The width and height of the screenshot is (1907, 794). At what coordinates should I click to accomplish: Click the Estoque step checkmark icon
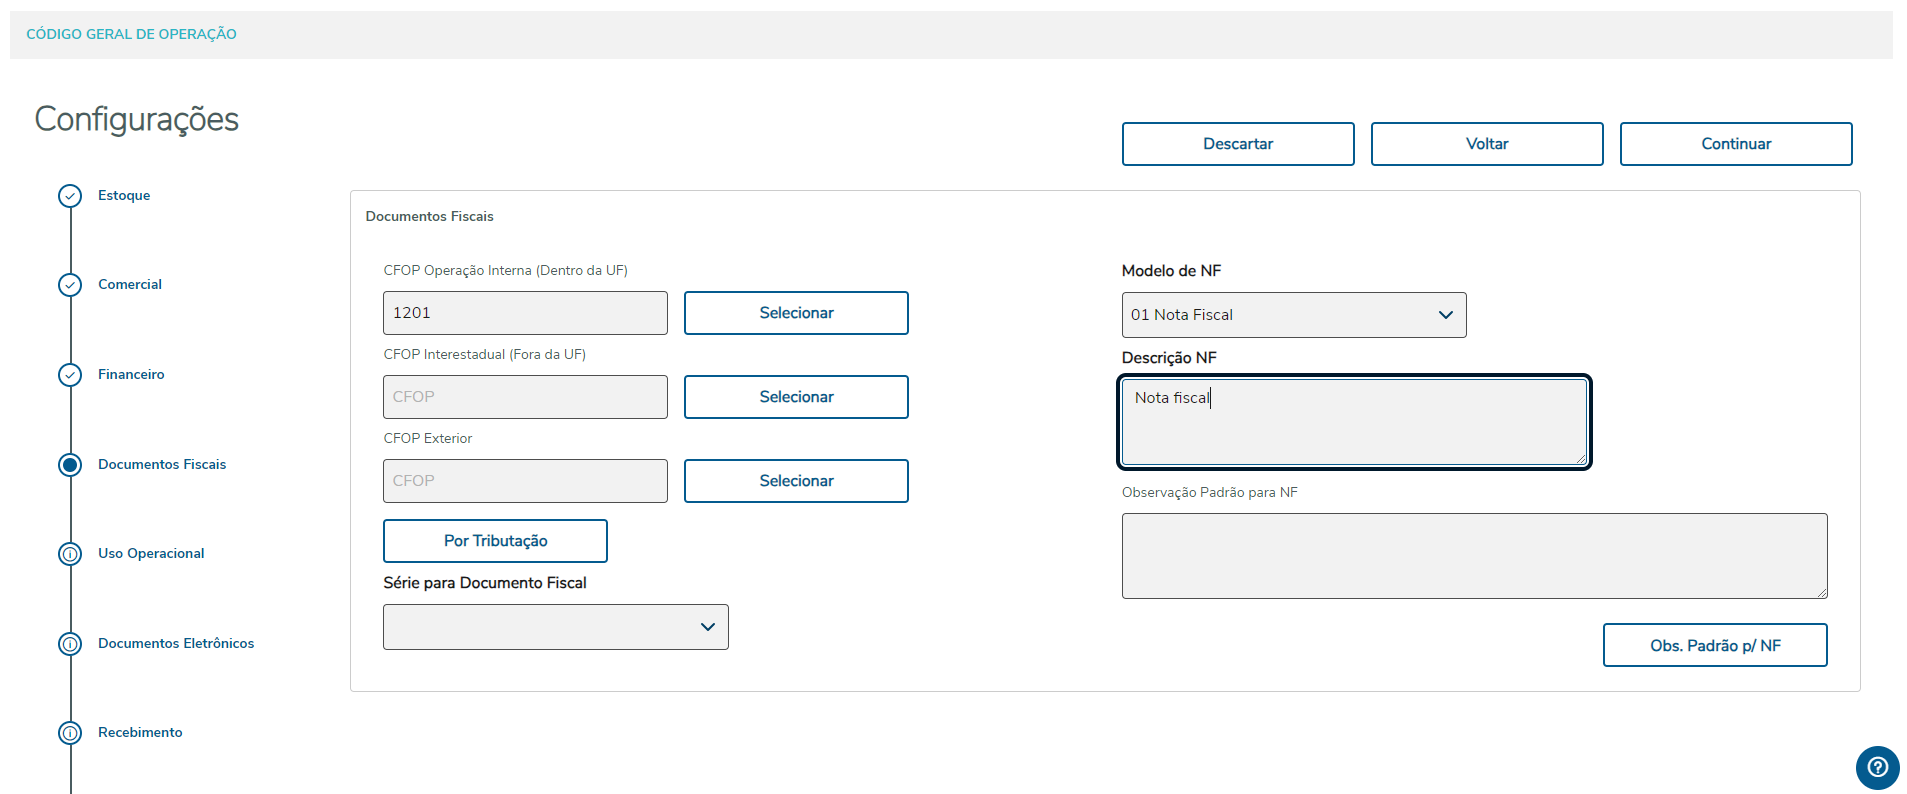click(x=70, y=196)
